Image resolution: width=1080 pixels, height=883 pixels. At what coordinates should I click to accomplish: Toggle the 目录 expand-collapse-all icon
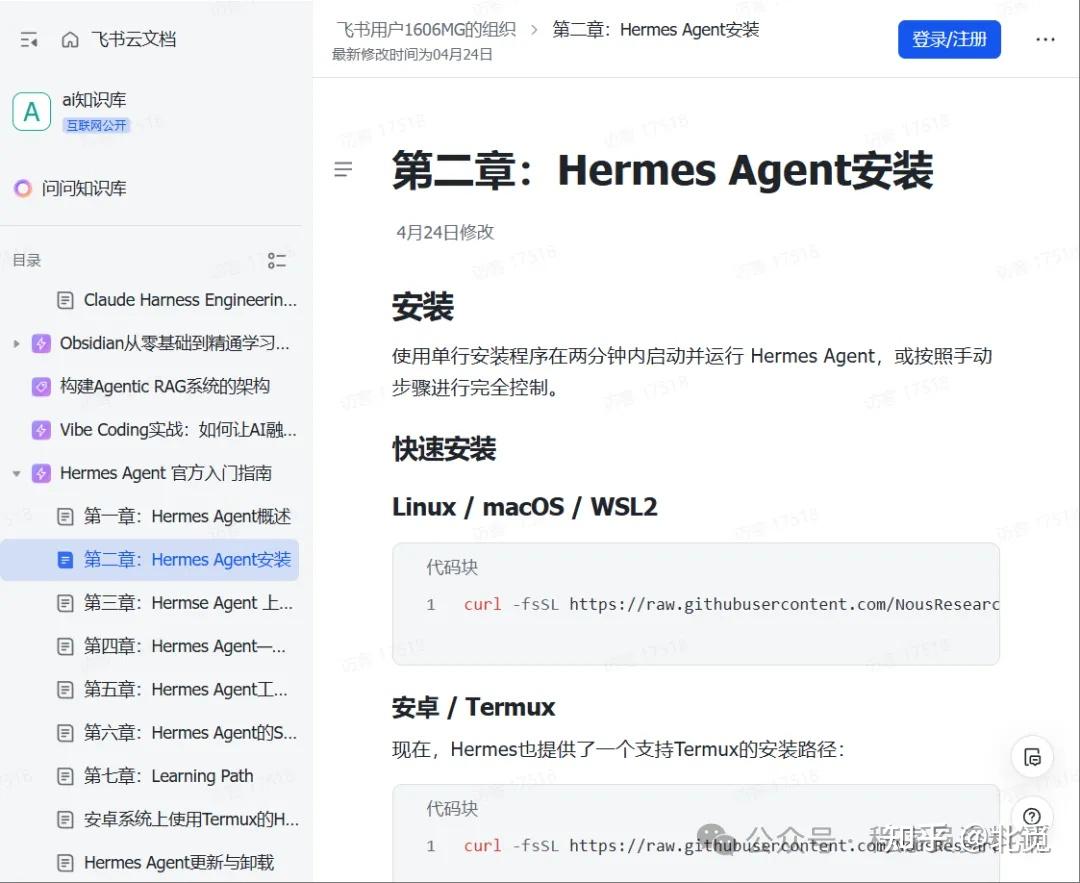click(277, 260)
